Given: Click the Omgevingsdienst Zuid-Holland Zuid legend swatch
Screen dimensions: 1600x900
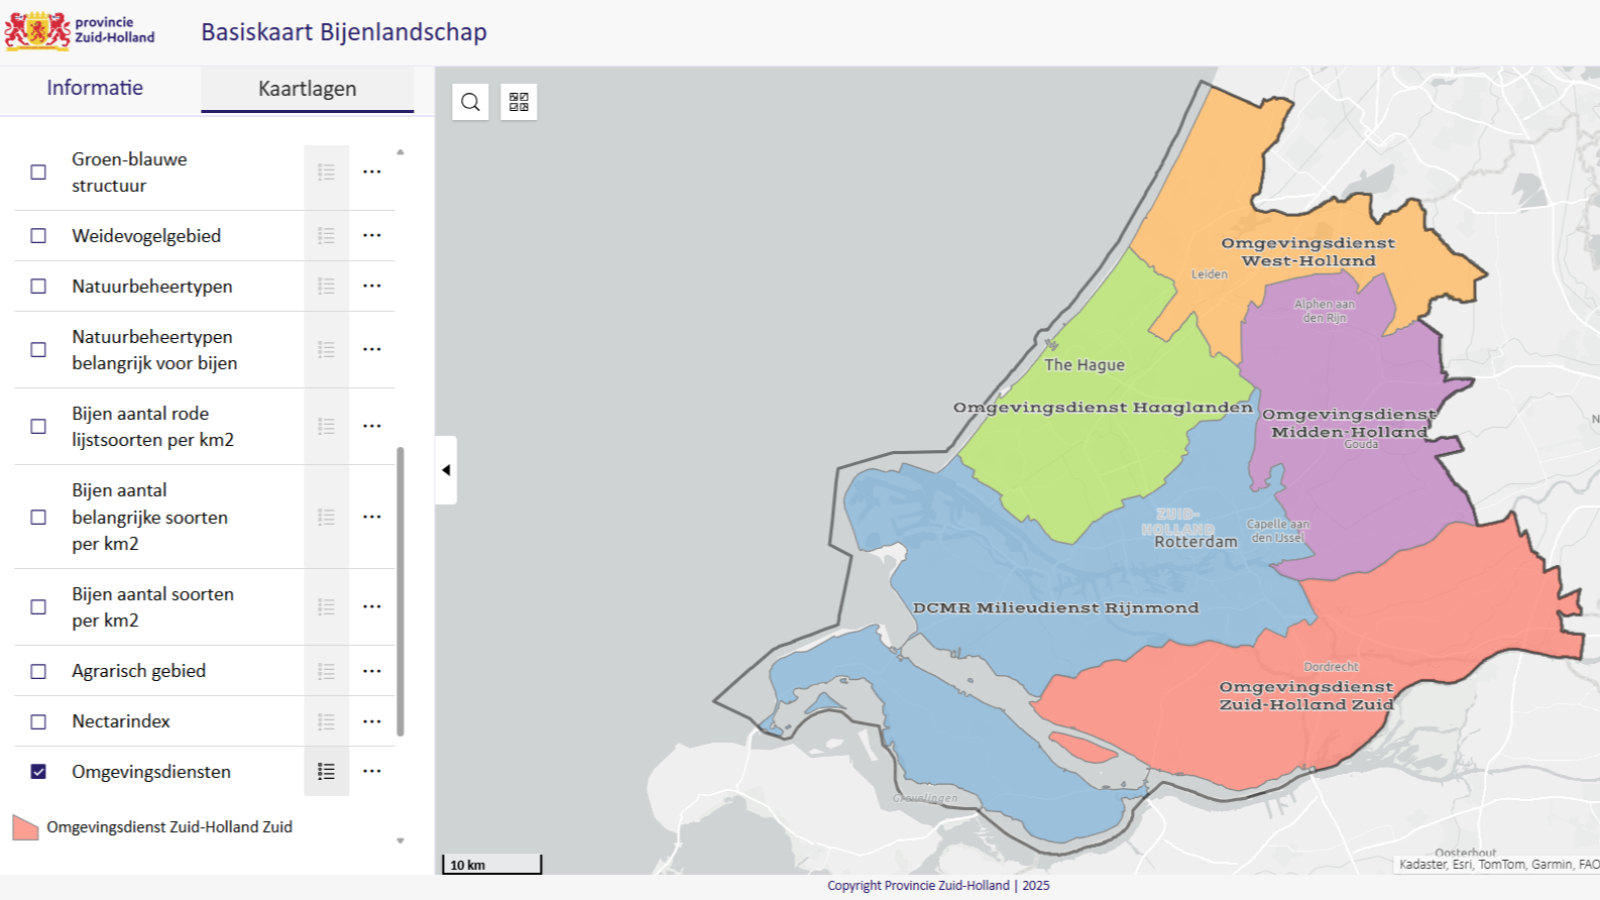Looking at the screenshot, I should [25, 827].
